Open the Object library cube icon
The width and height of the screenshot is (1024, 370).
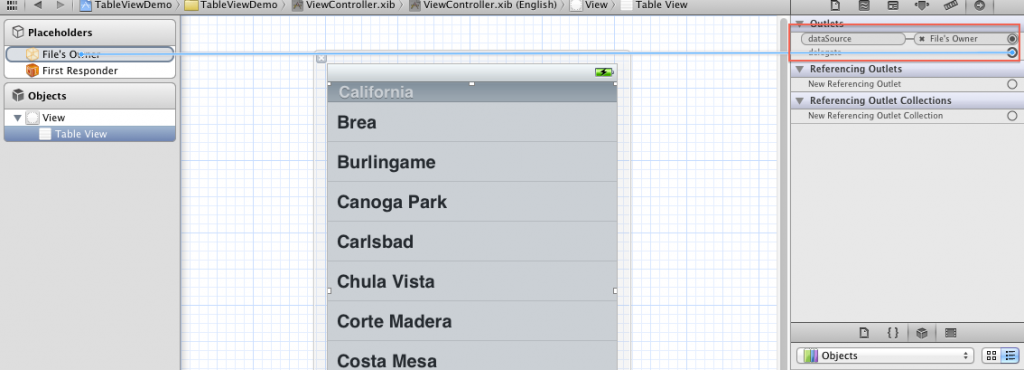click(921, 333)
